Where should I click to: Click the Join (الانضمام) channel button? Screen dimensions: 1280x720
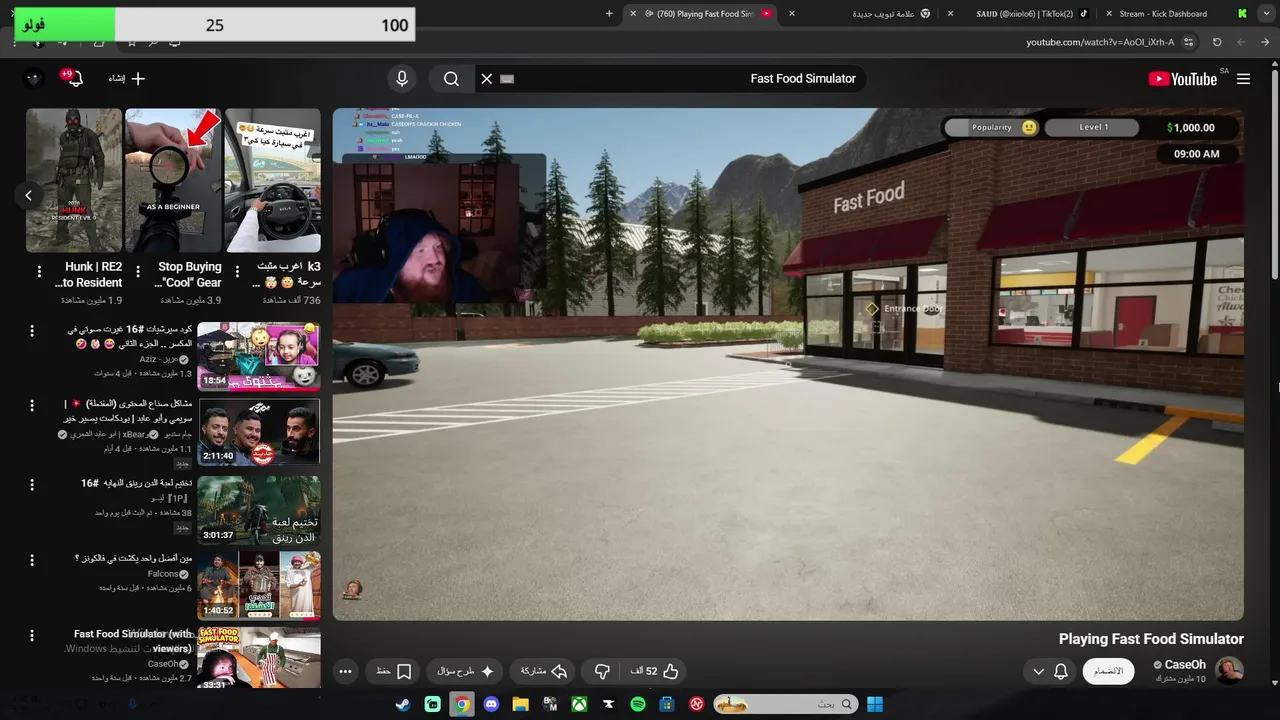(x=1108, y=671)
